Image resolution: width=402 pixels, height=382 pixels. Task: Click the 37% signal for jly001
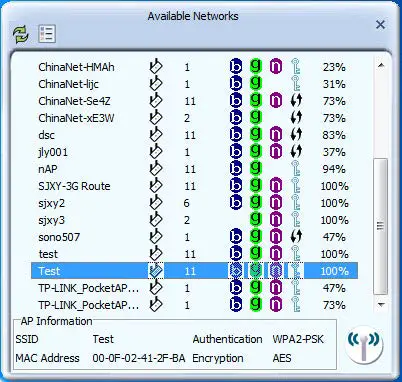(334, 152)
